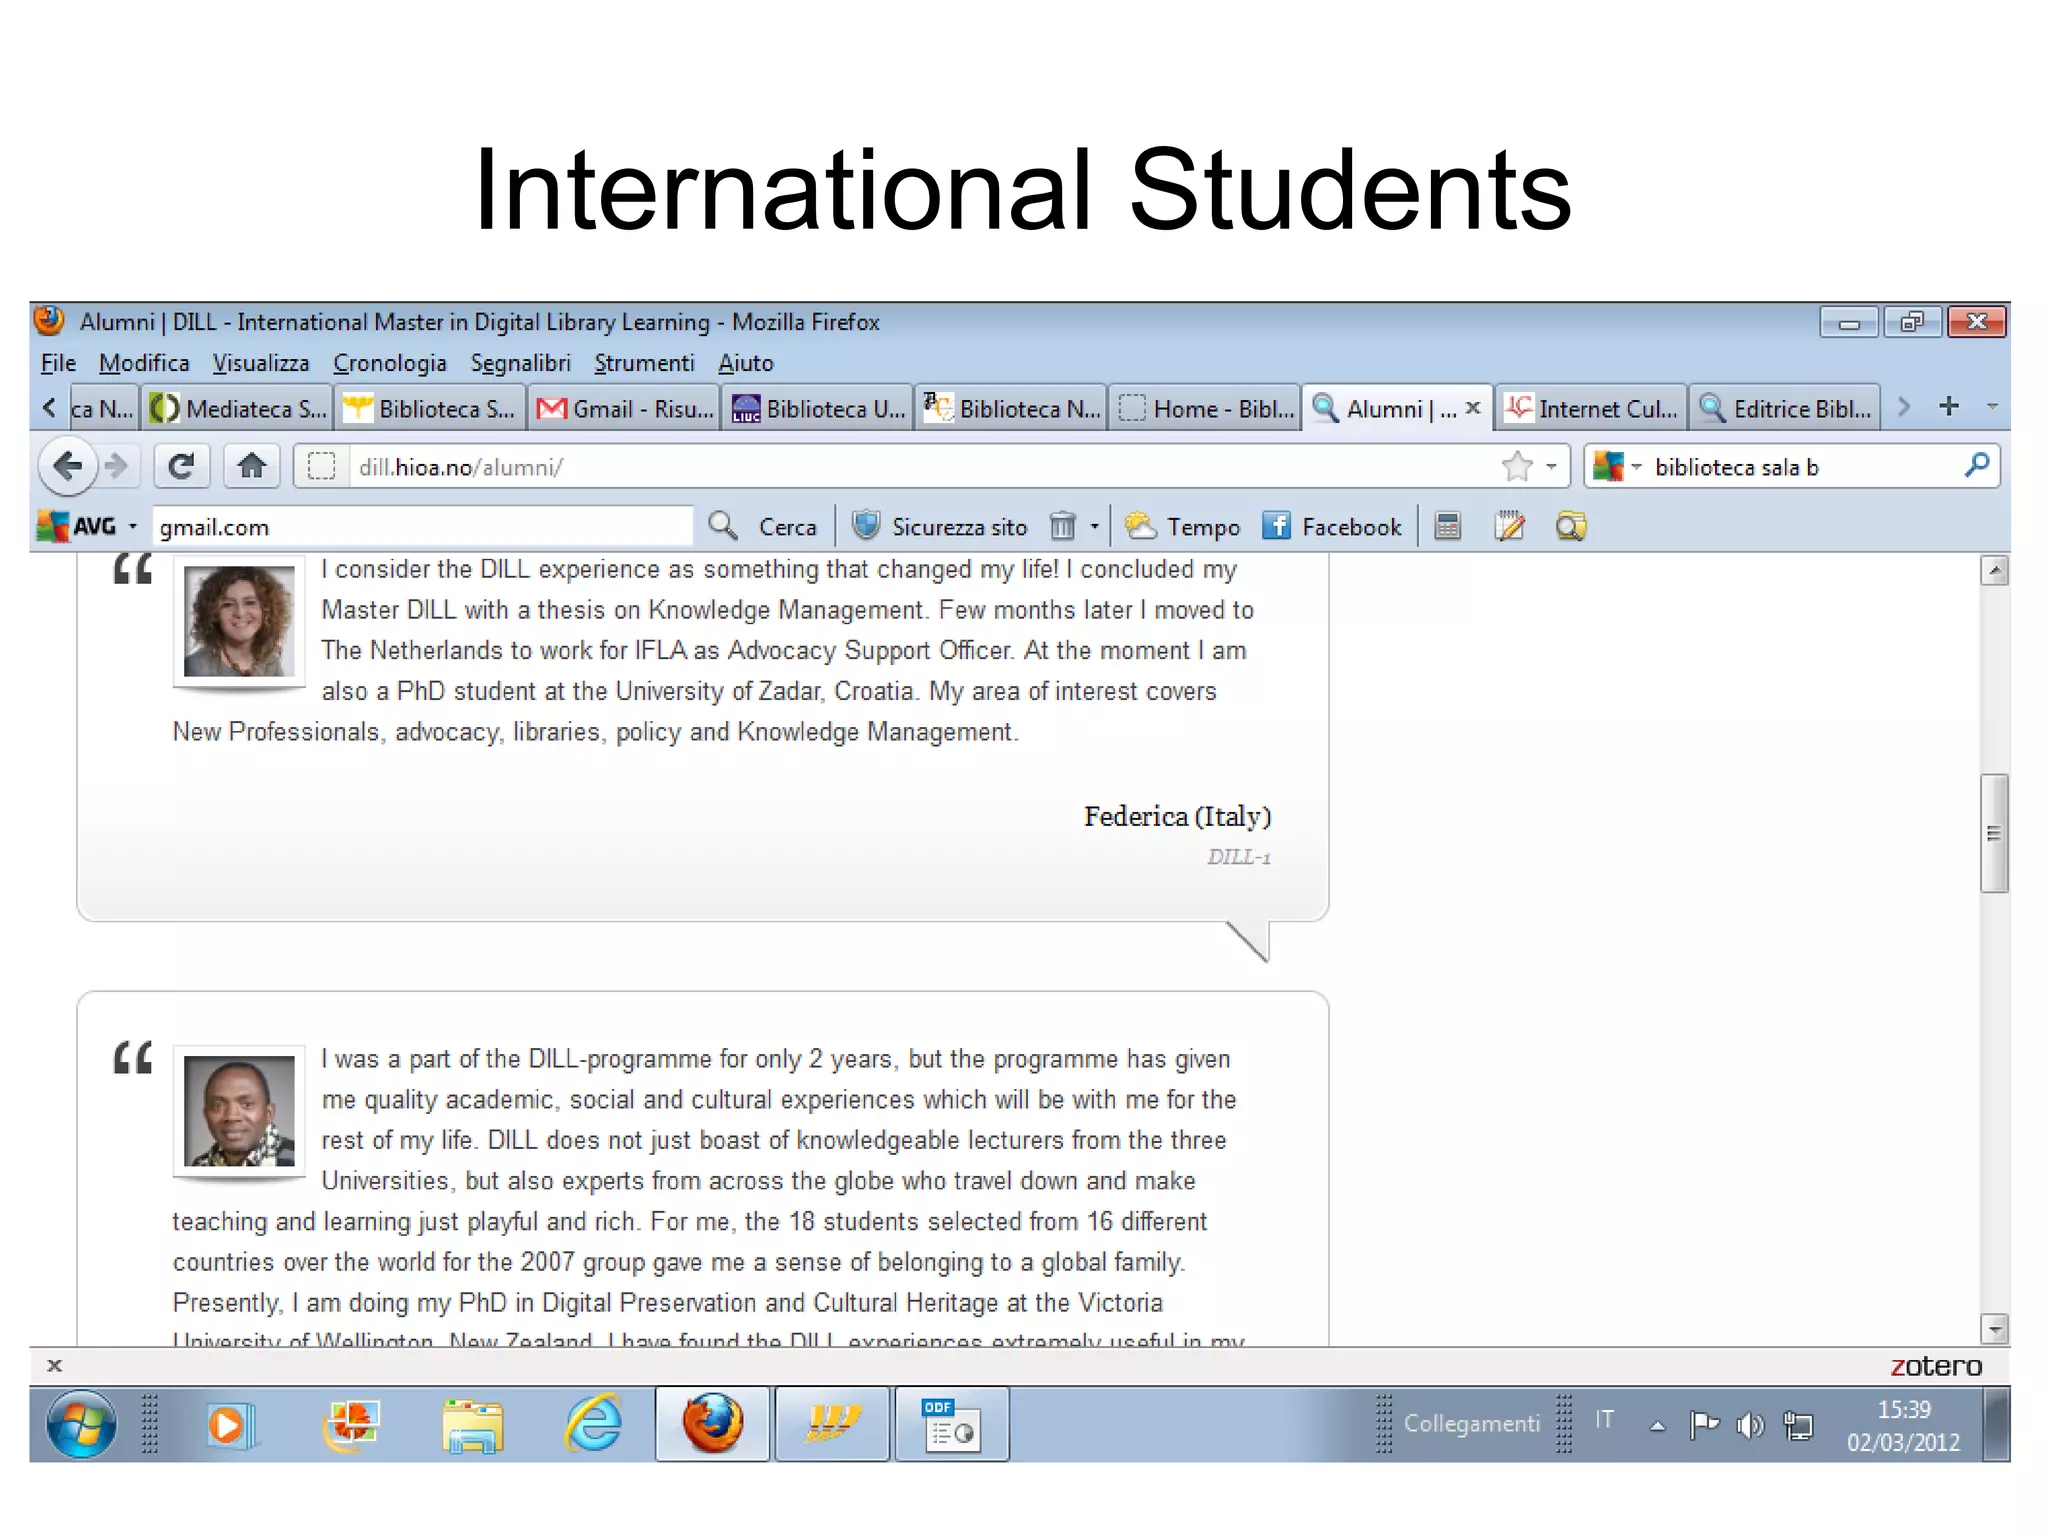This screenshot has height=1535, width=2048.
Task: Switch to the Biblioteca N... tab
Action: (1012, 408)
